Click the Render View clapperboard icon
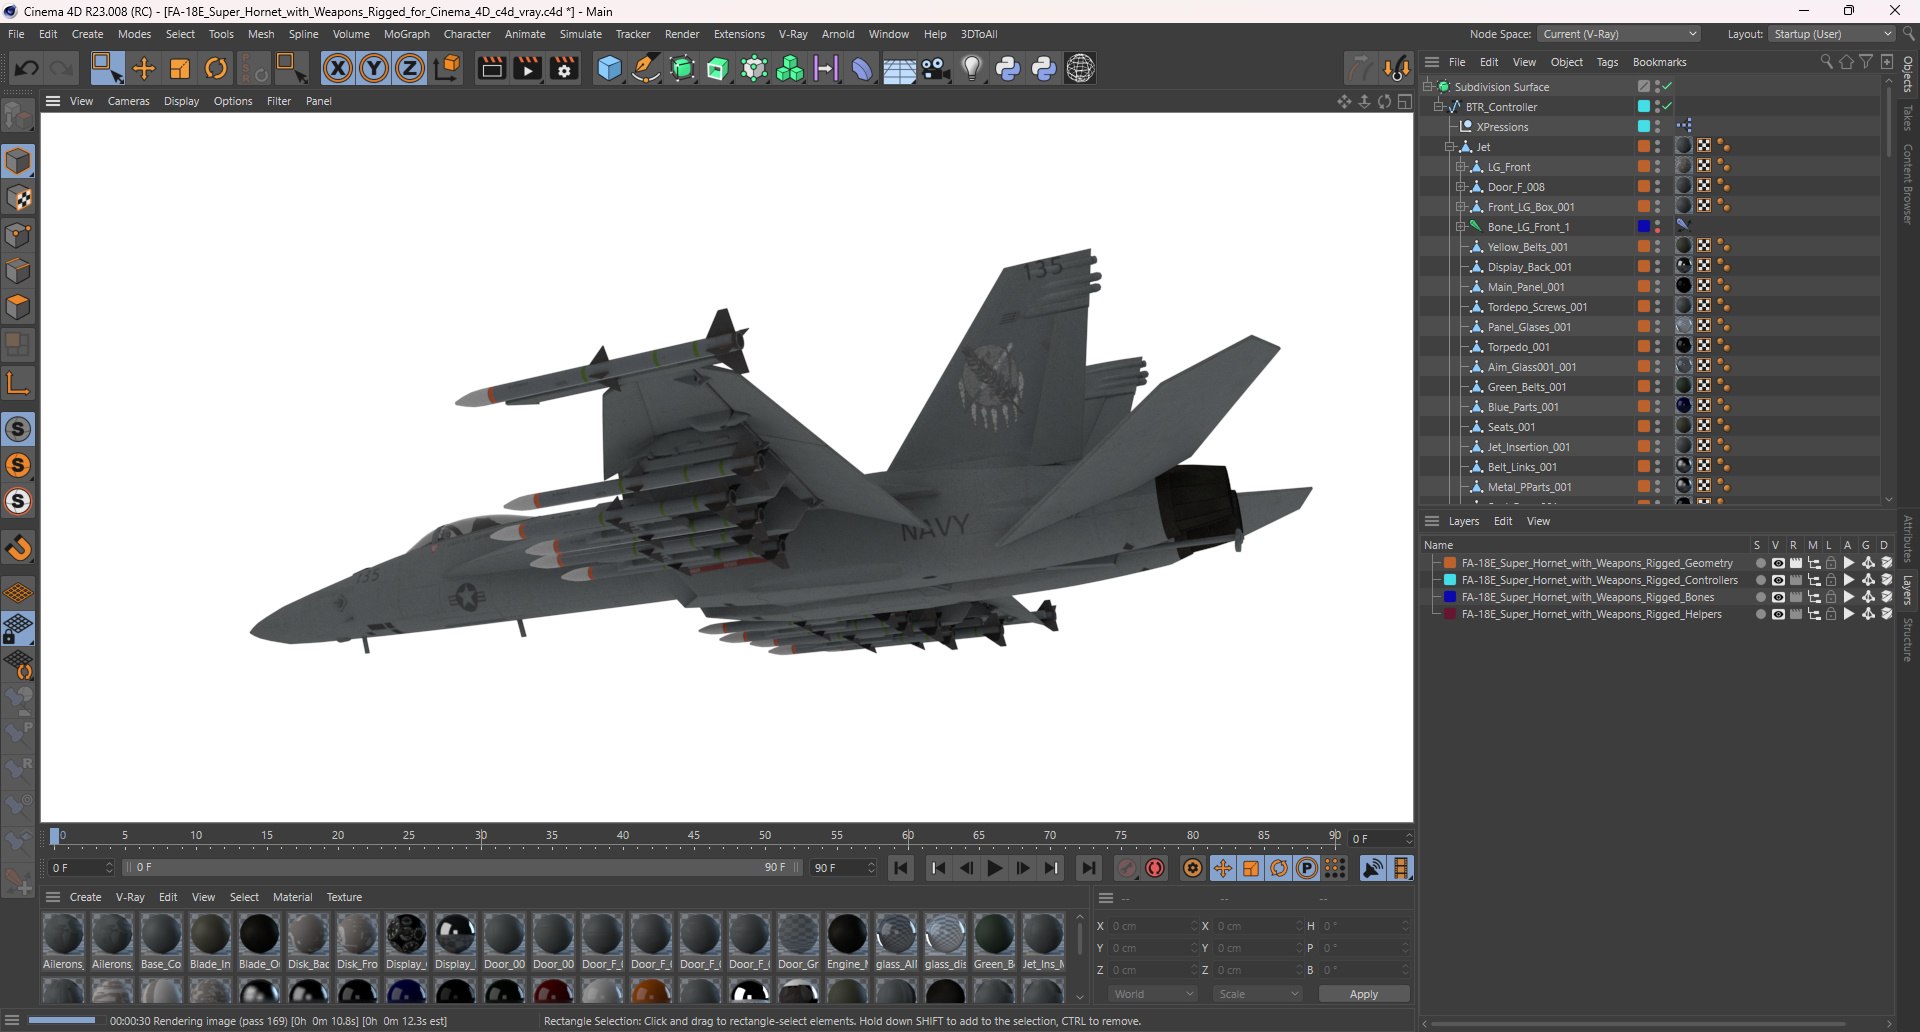The width and height of the screenshot is (1920, 1032). click(x=491, y=68)
